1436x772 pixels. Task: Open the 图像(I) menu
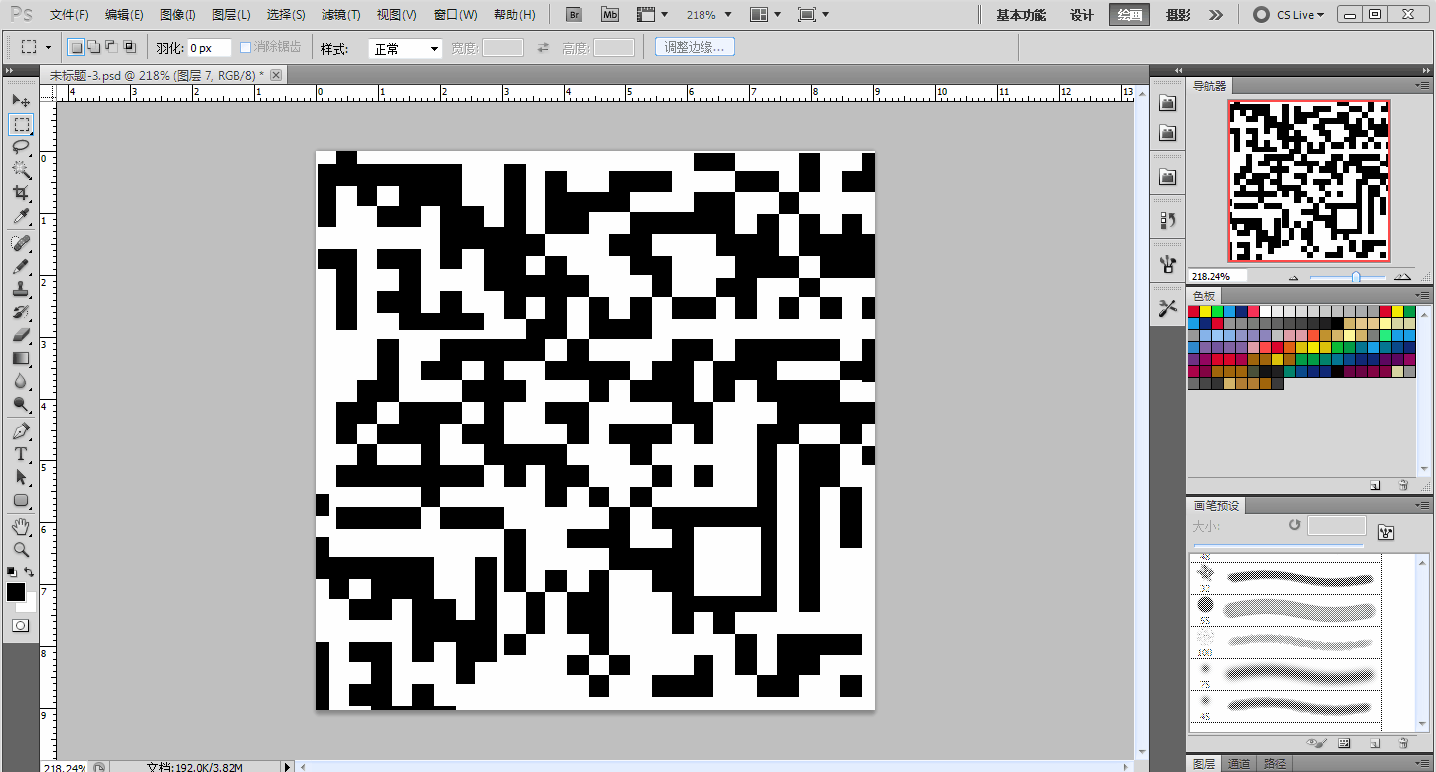click(178, 15)
